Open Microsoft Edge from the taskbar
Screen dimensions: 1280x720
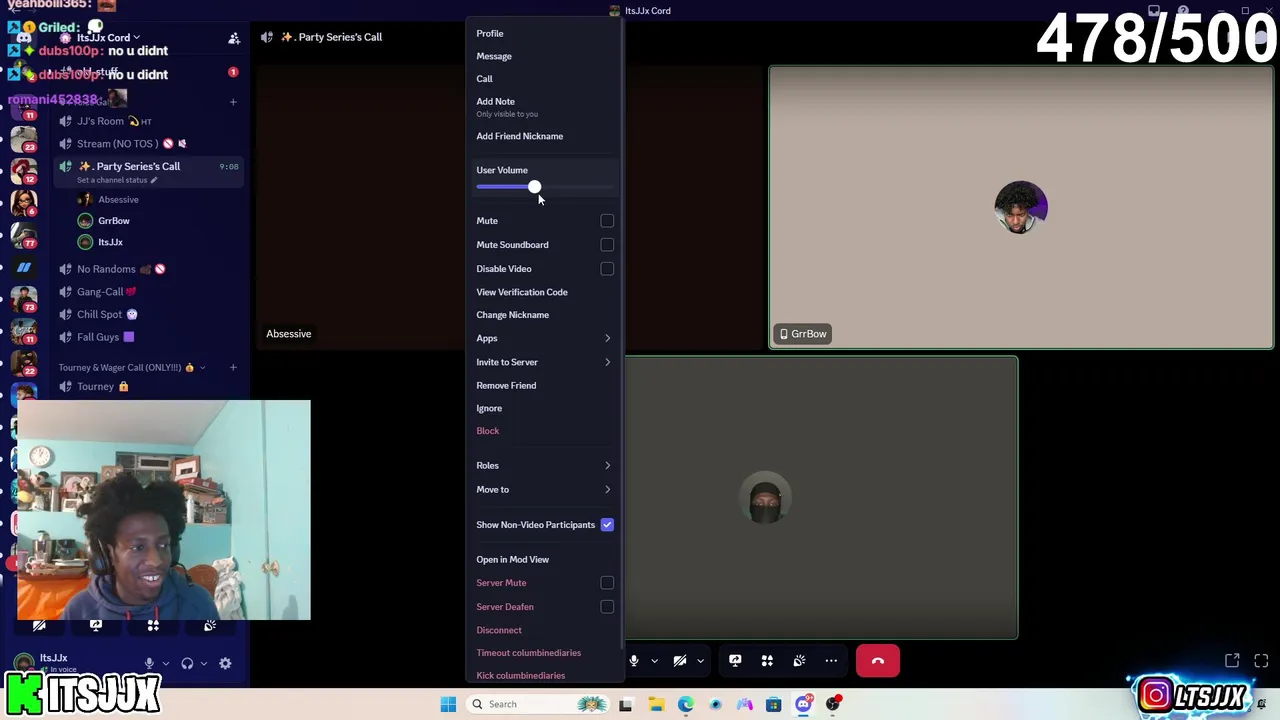coord(685,704)
